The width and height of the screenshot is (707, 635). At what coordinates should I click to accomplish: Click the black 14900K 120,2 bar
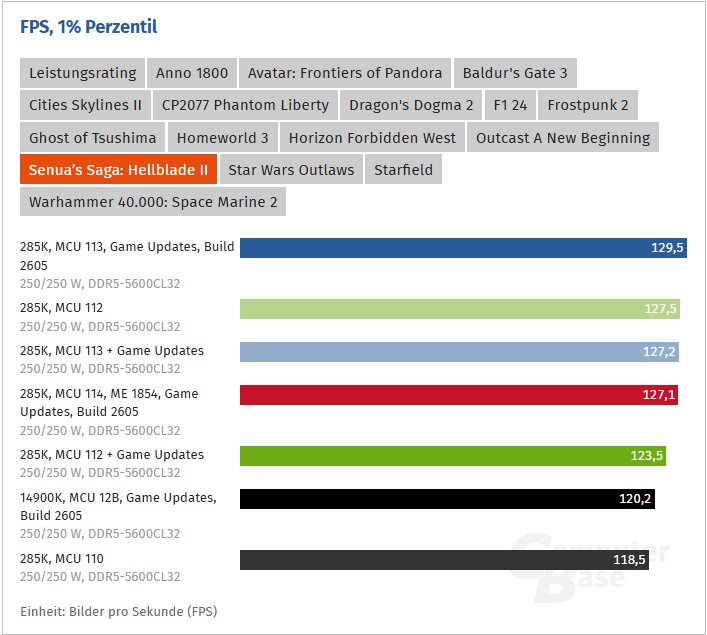click(x=447, y=499)
